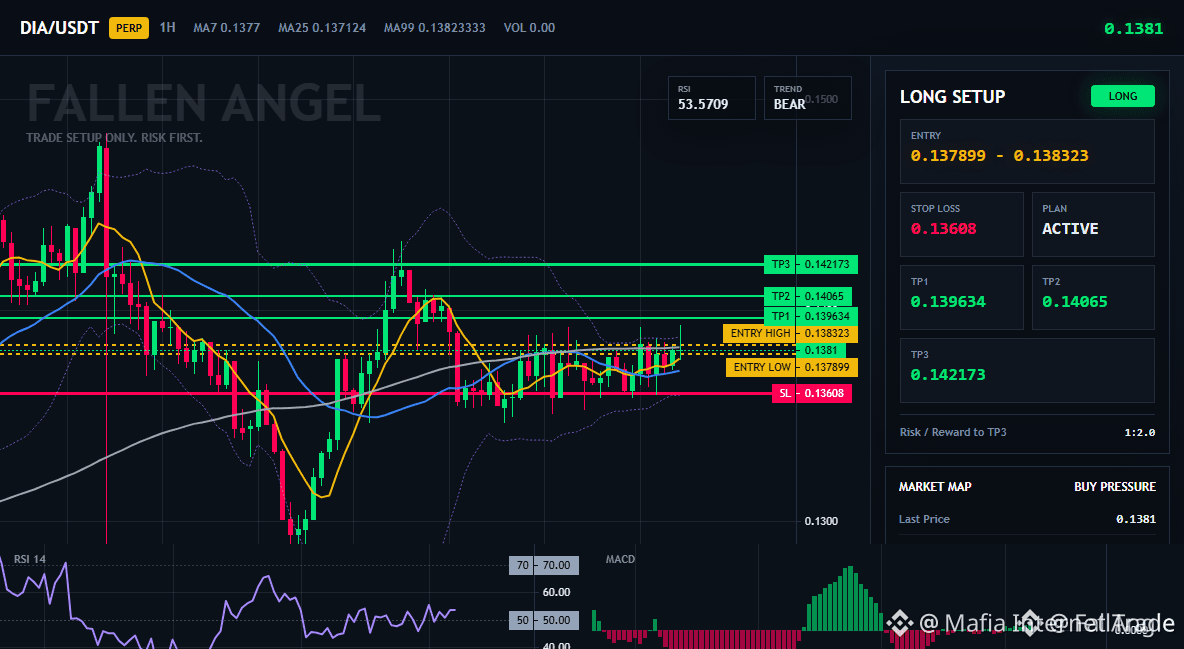Screen dimensions: 1184x649
Task: Click the yellow PERP badge
Action: [x=129, y=28]
